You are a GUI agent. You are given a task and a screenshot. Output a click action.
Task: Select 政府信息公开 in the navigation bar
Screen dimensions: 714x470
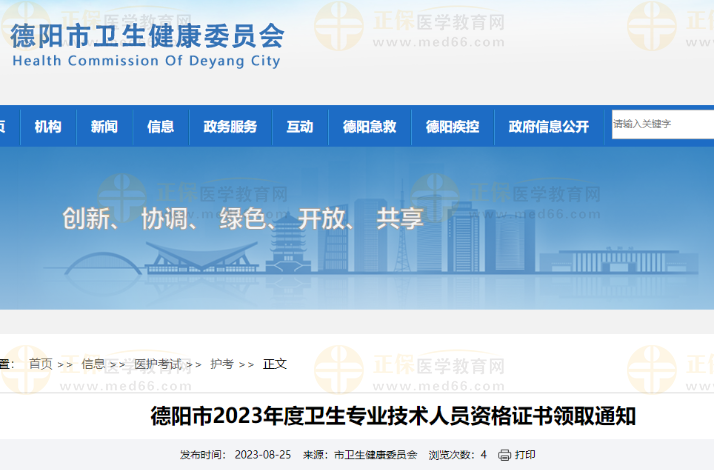[x=548, y=127]
